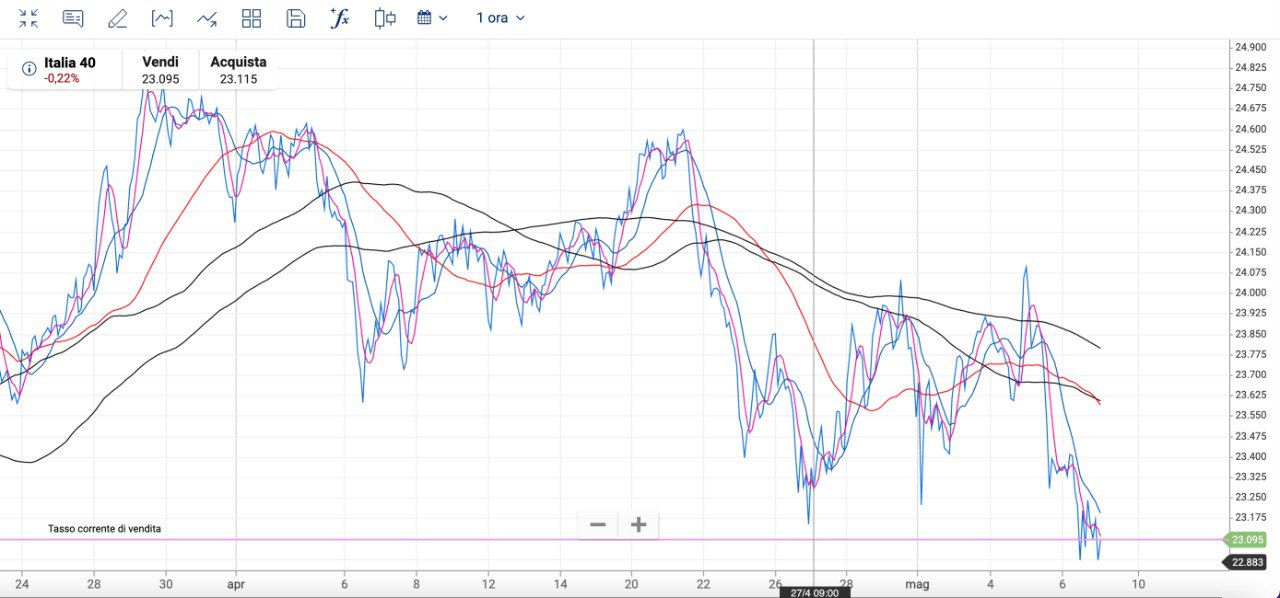Click the 24.000 price axis label
This screenshot has width=1280, height=598.
click(1250, 293)
